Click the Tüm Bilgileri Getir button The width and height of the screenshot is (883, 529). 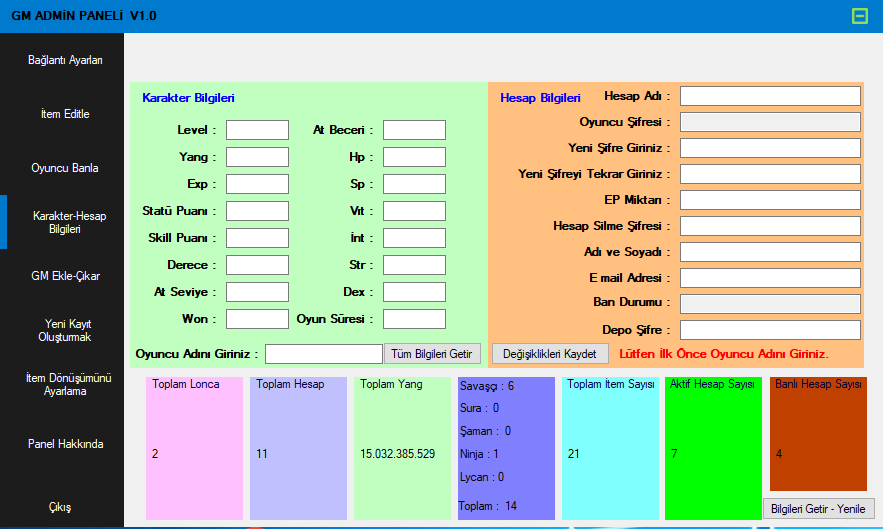point(432,354)
